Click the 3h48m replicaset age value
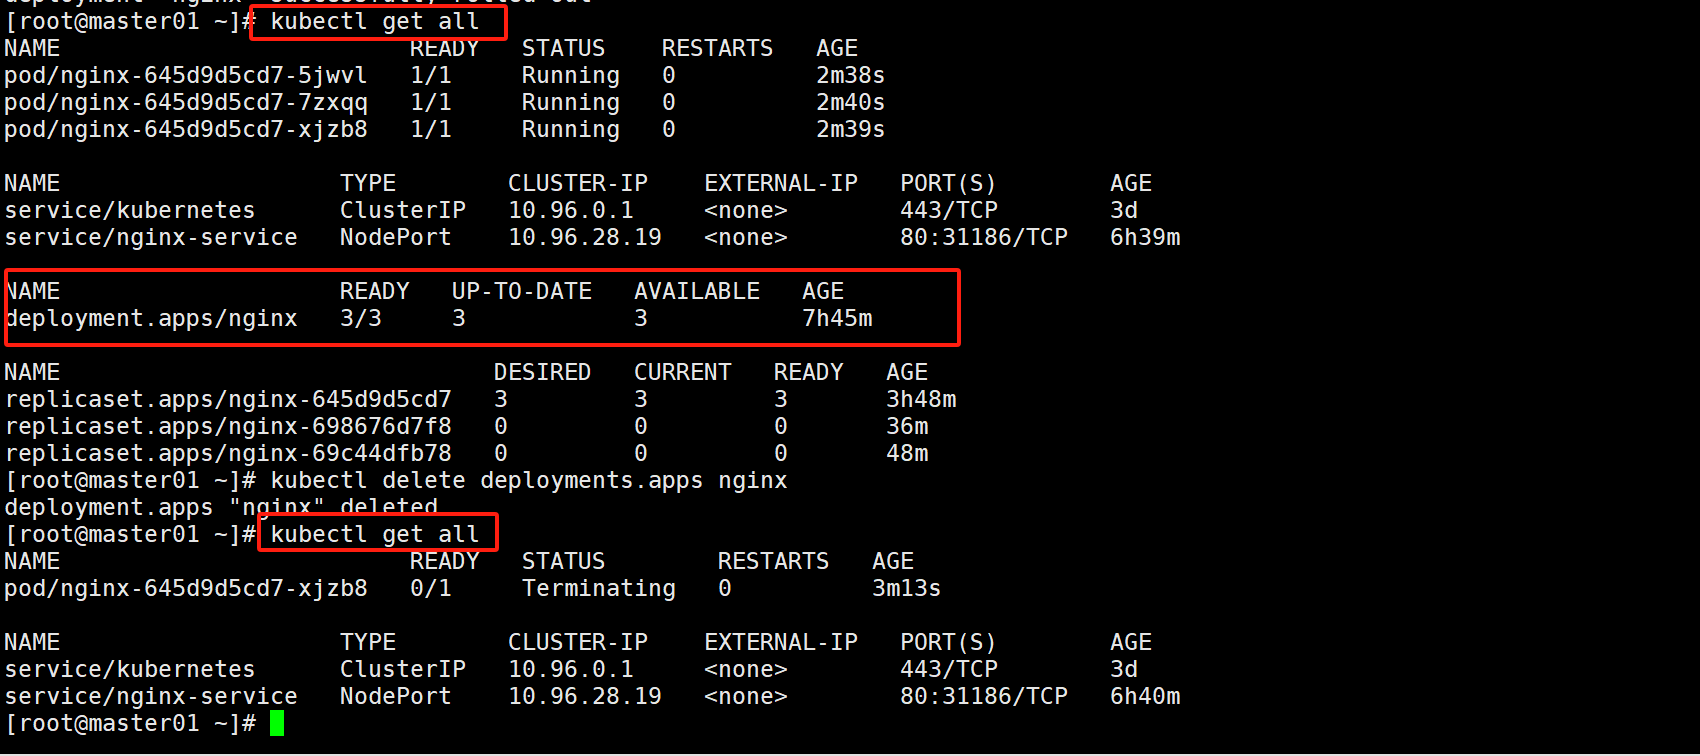Viewport: 1700px width, 756px height. (x=921, y=400)
